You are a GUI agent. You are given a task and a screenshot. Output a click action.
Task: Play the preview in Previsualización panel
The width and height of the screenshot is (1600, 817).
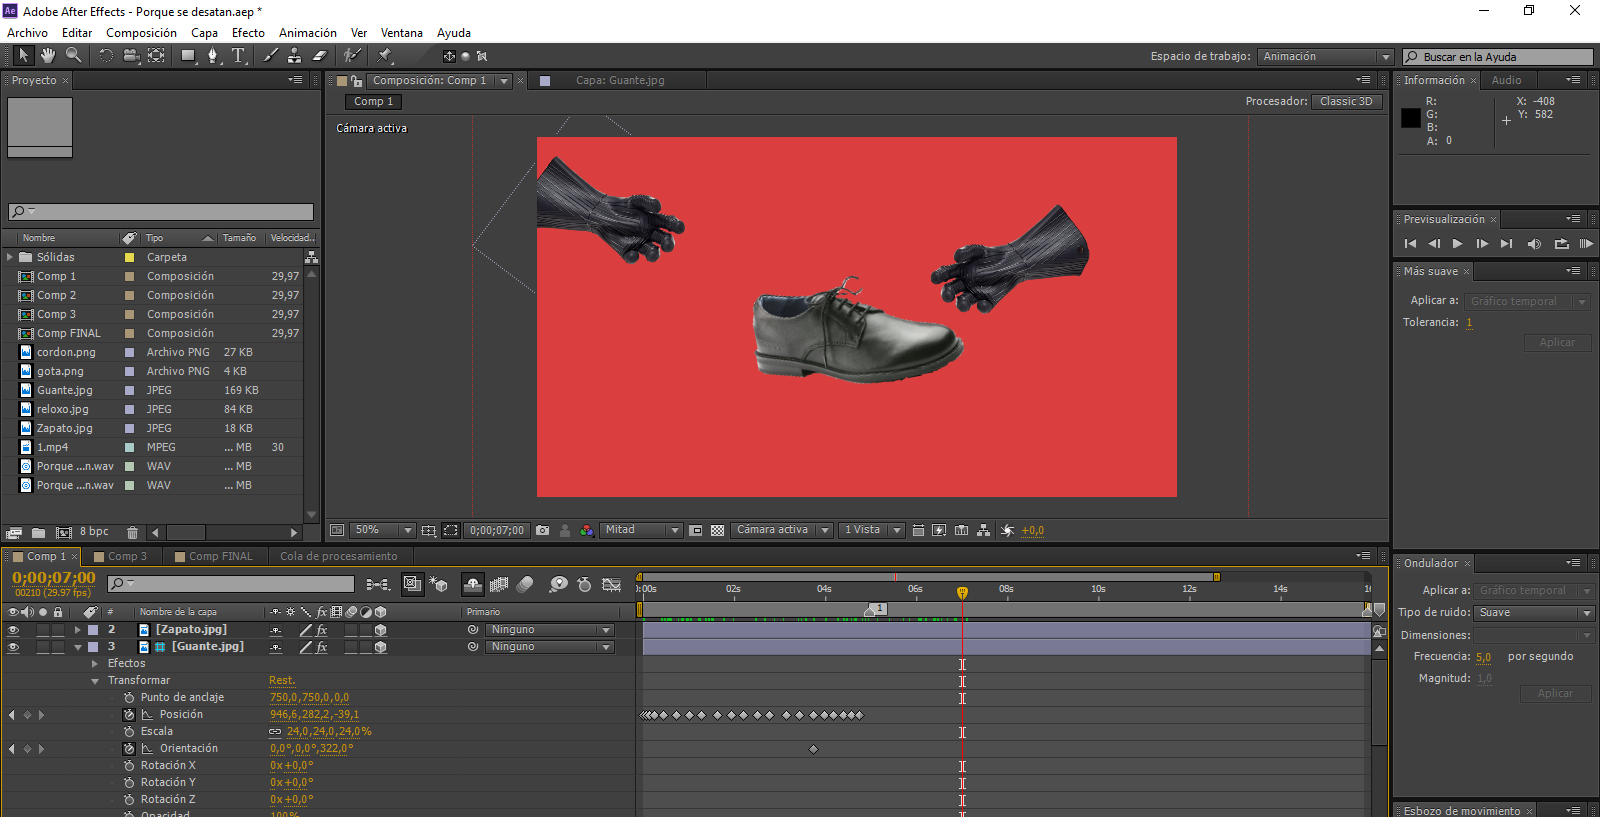click(x=1458, y=244)
